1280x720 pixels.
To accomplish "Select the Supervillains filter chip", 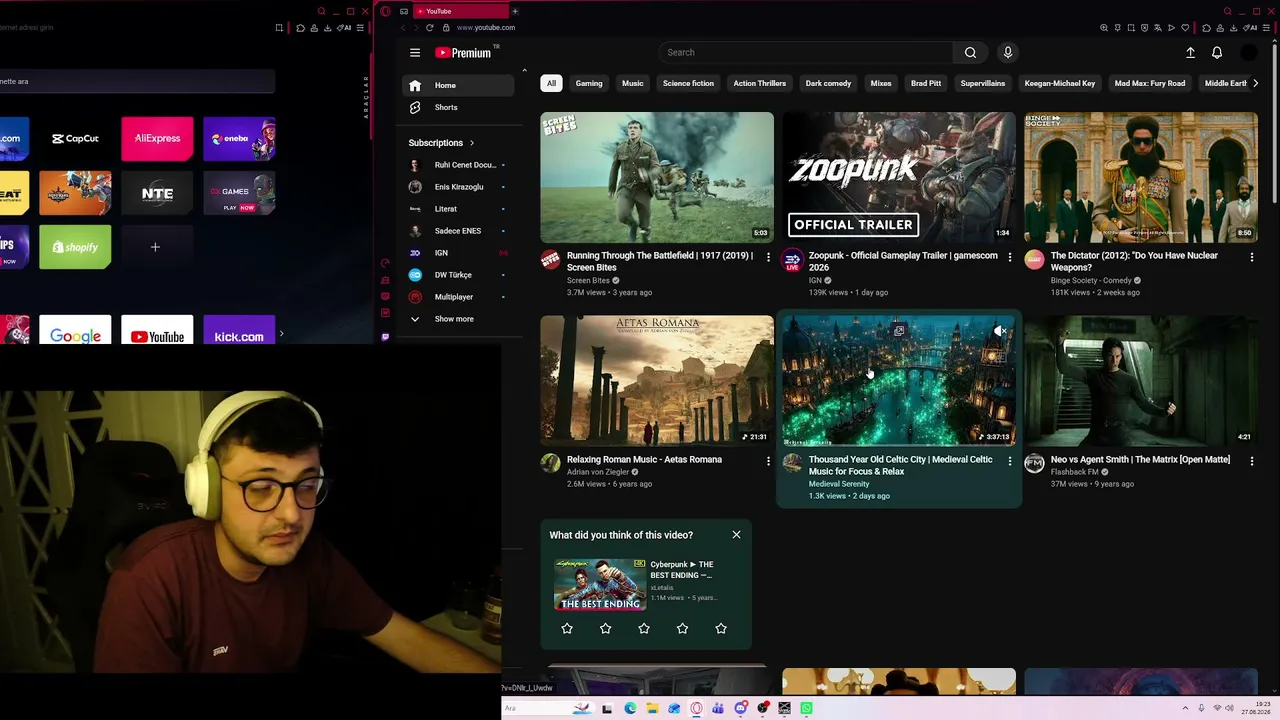I will [x=983, y=83].
